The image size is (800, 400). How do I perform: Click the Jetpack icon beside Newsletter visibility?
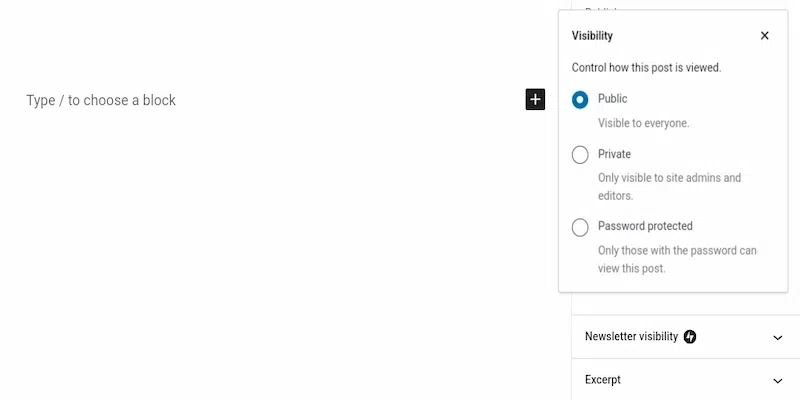point(690,337)
